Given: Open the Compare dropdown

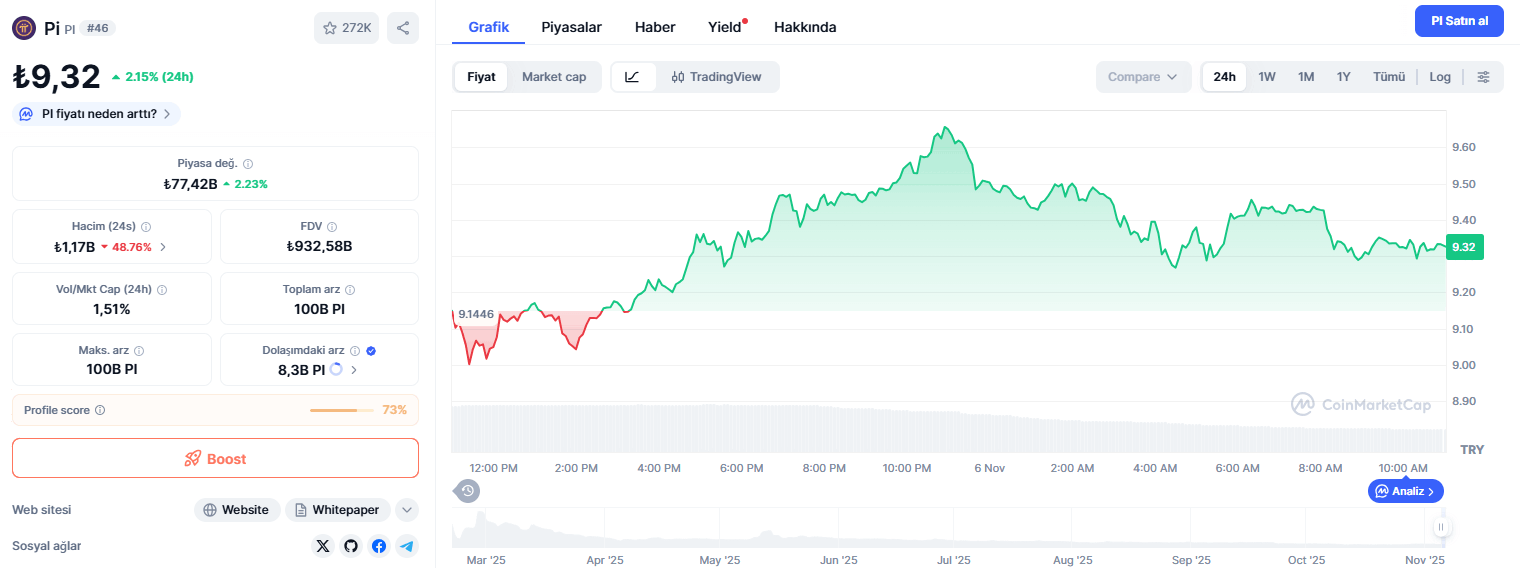Looking at the screenshot, I should [1143, 77].
